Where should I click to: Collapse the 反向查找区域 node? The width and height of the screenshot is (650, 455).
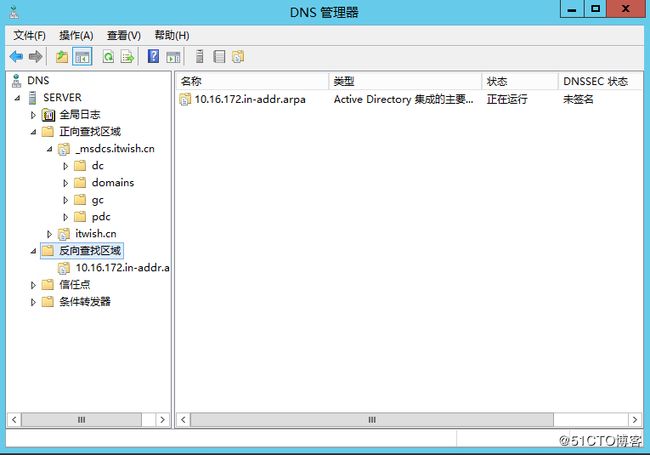point(34,251)
